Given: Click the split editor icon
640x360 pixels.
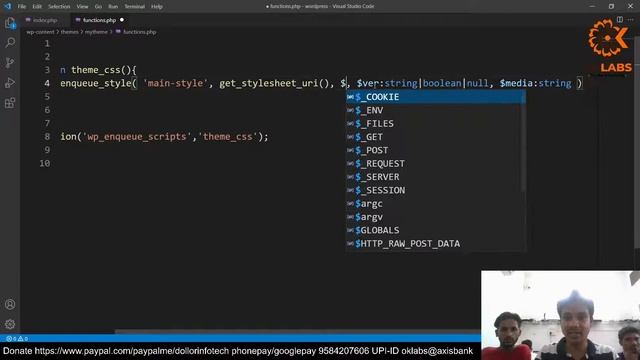Looking at the screenshot, I should pyautogui.click(x=620, y=20).
